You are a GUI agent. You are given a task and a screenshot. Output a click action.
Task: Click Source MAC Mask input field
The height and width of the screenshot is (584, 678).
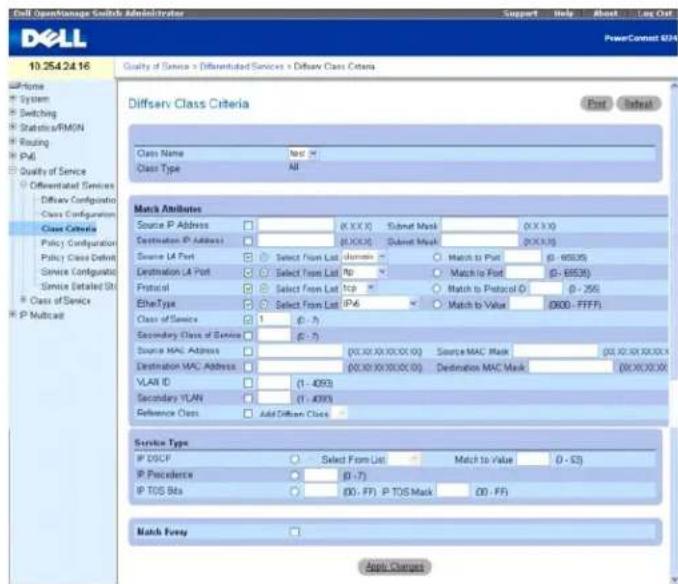coord(556,351)
